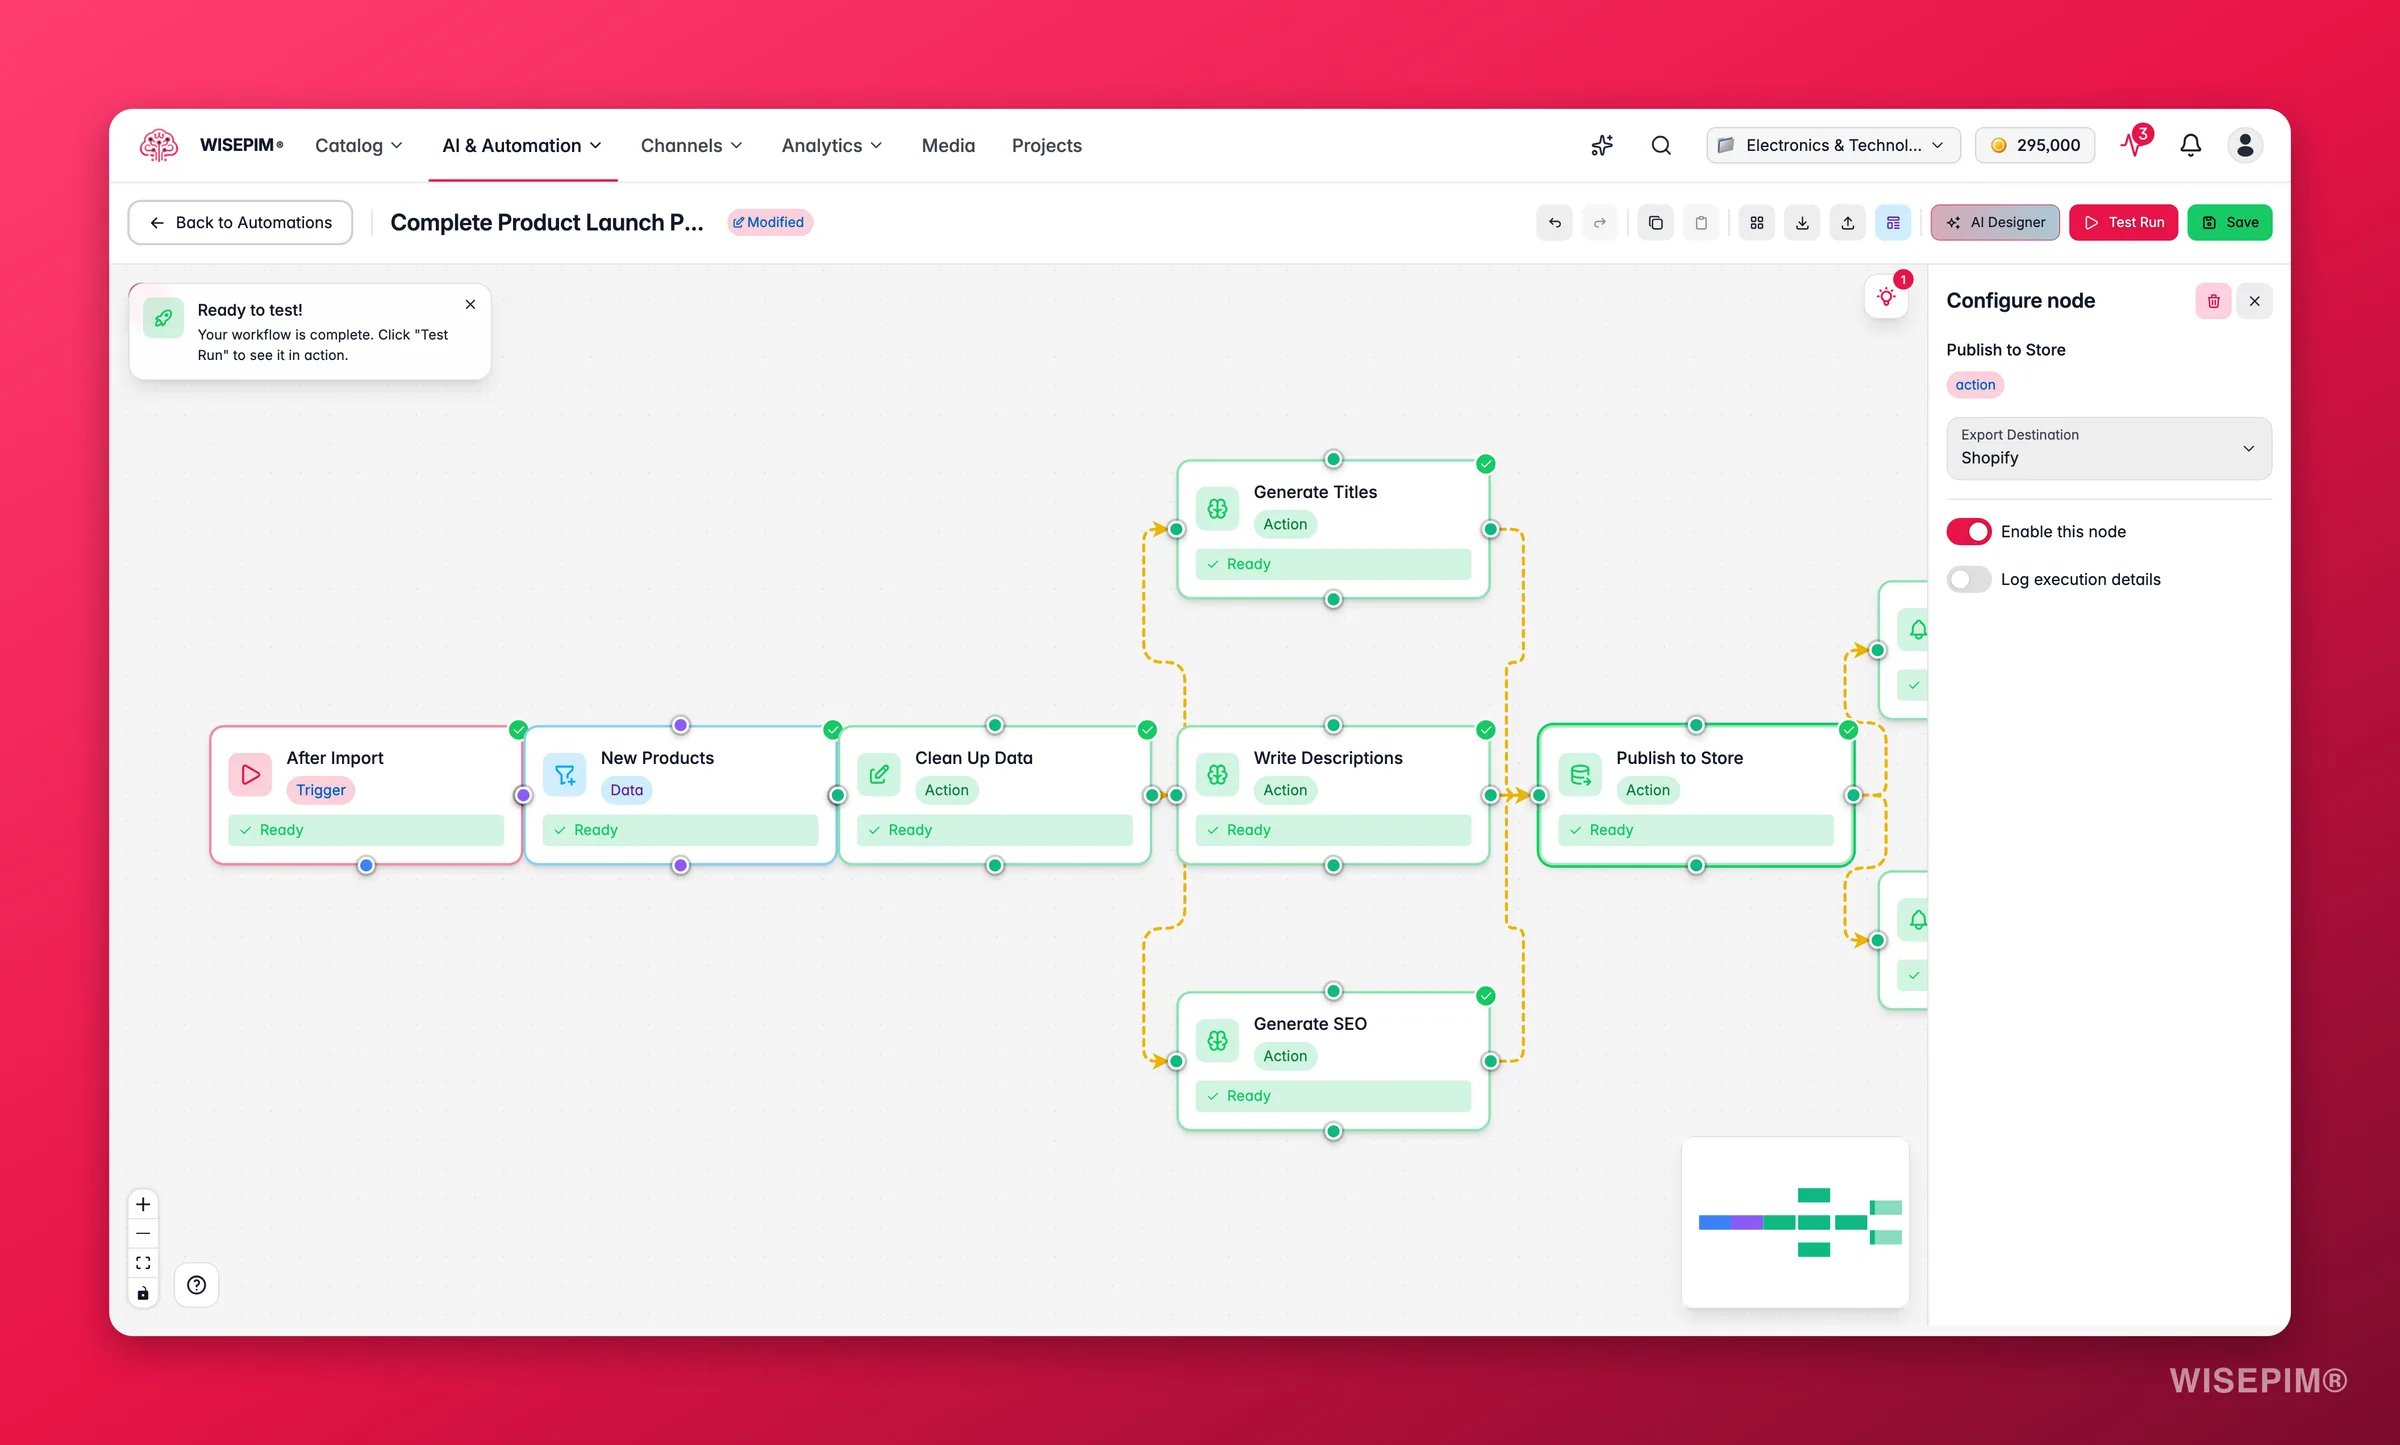Open the AI sparkle assistant icon
The height and width of the screenshot is (1445, 2400).
click(x=1602, y=145)
